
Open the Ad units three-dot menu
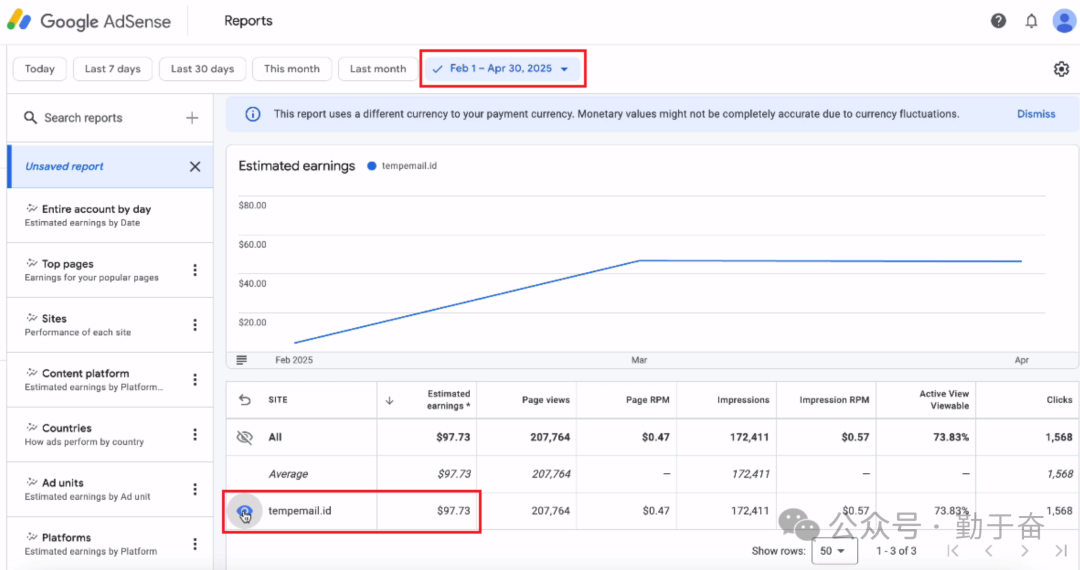[x=195, y=489]
